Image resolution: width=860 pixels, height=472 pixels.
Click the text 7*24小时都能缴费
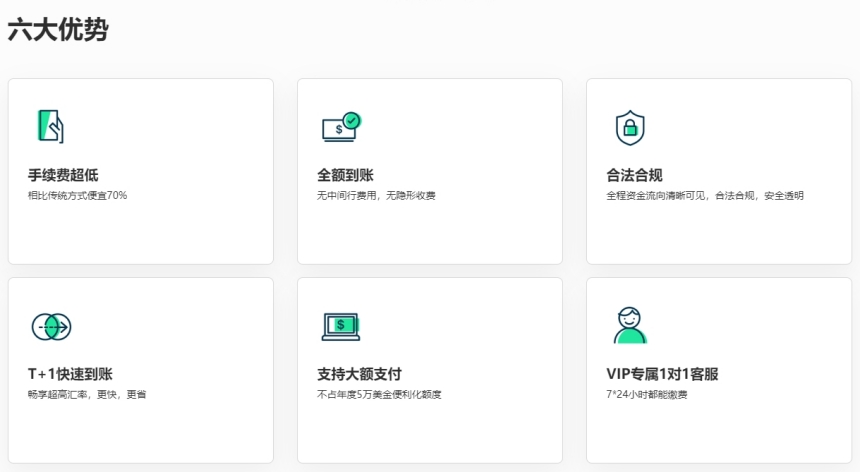click(x=647, y=395)
